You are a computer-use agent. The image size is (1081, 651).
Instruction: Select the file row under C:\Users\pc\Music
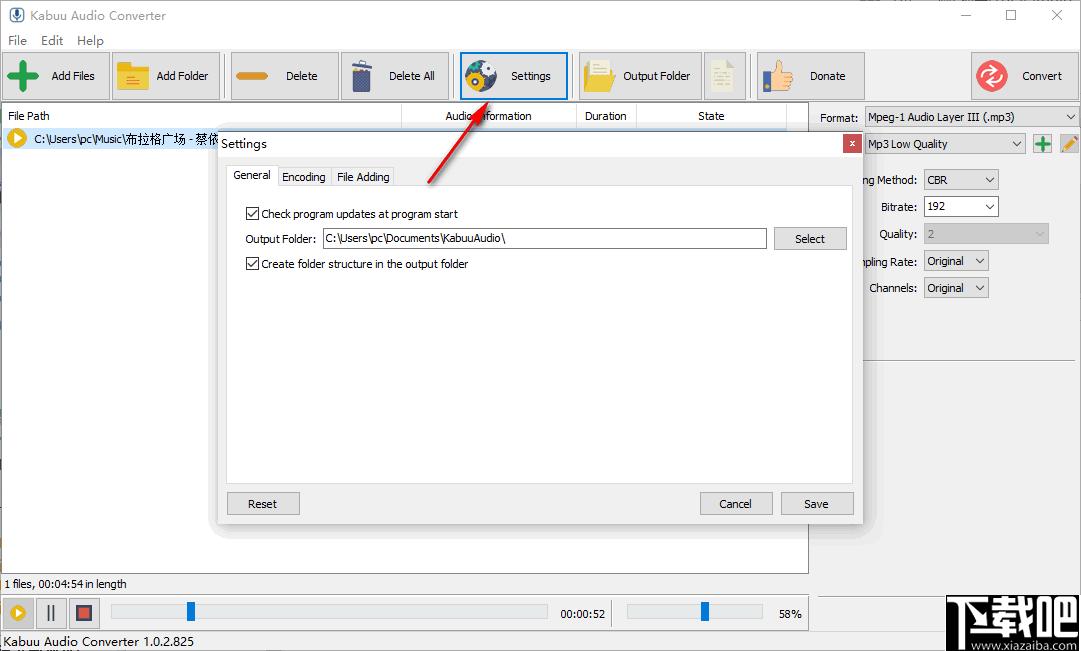pyautogui.click(x=110, y=139)
